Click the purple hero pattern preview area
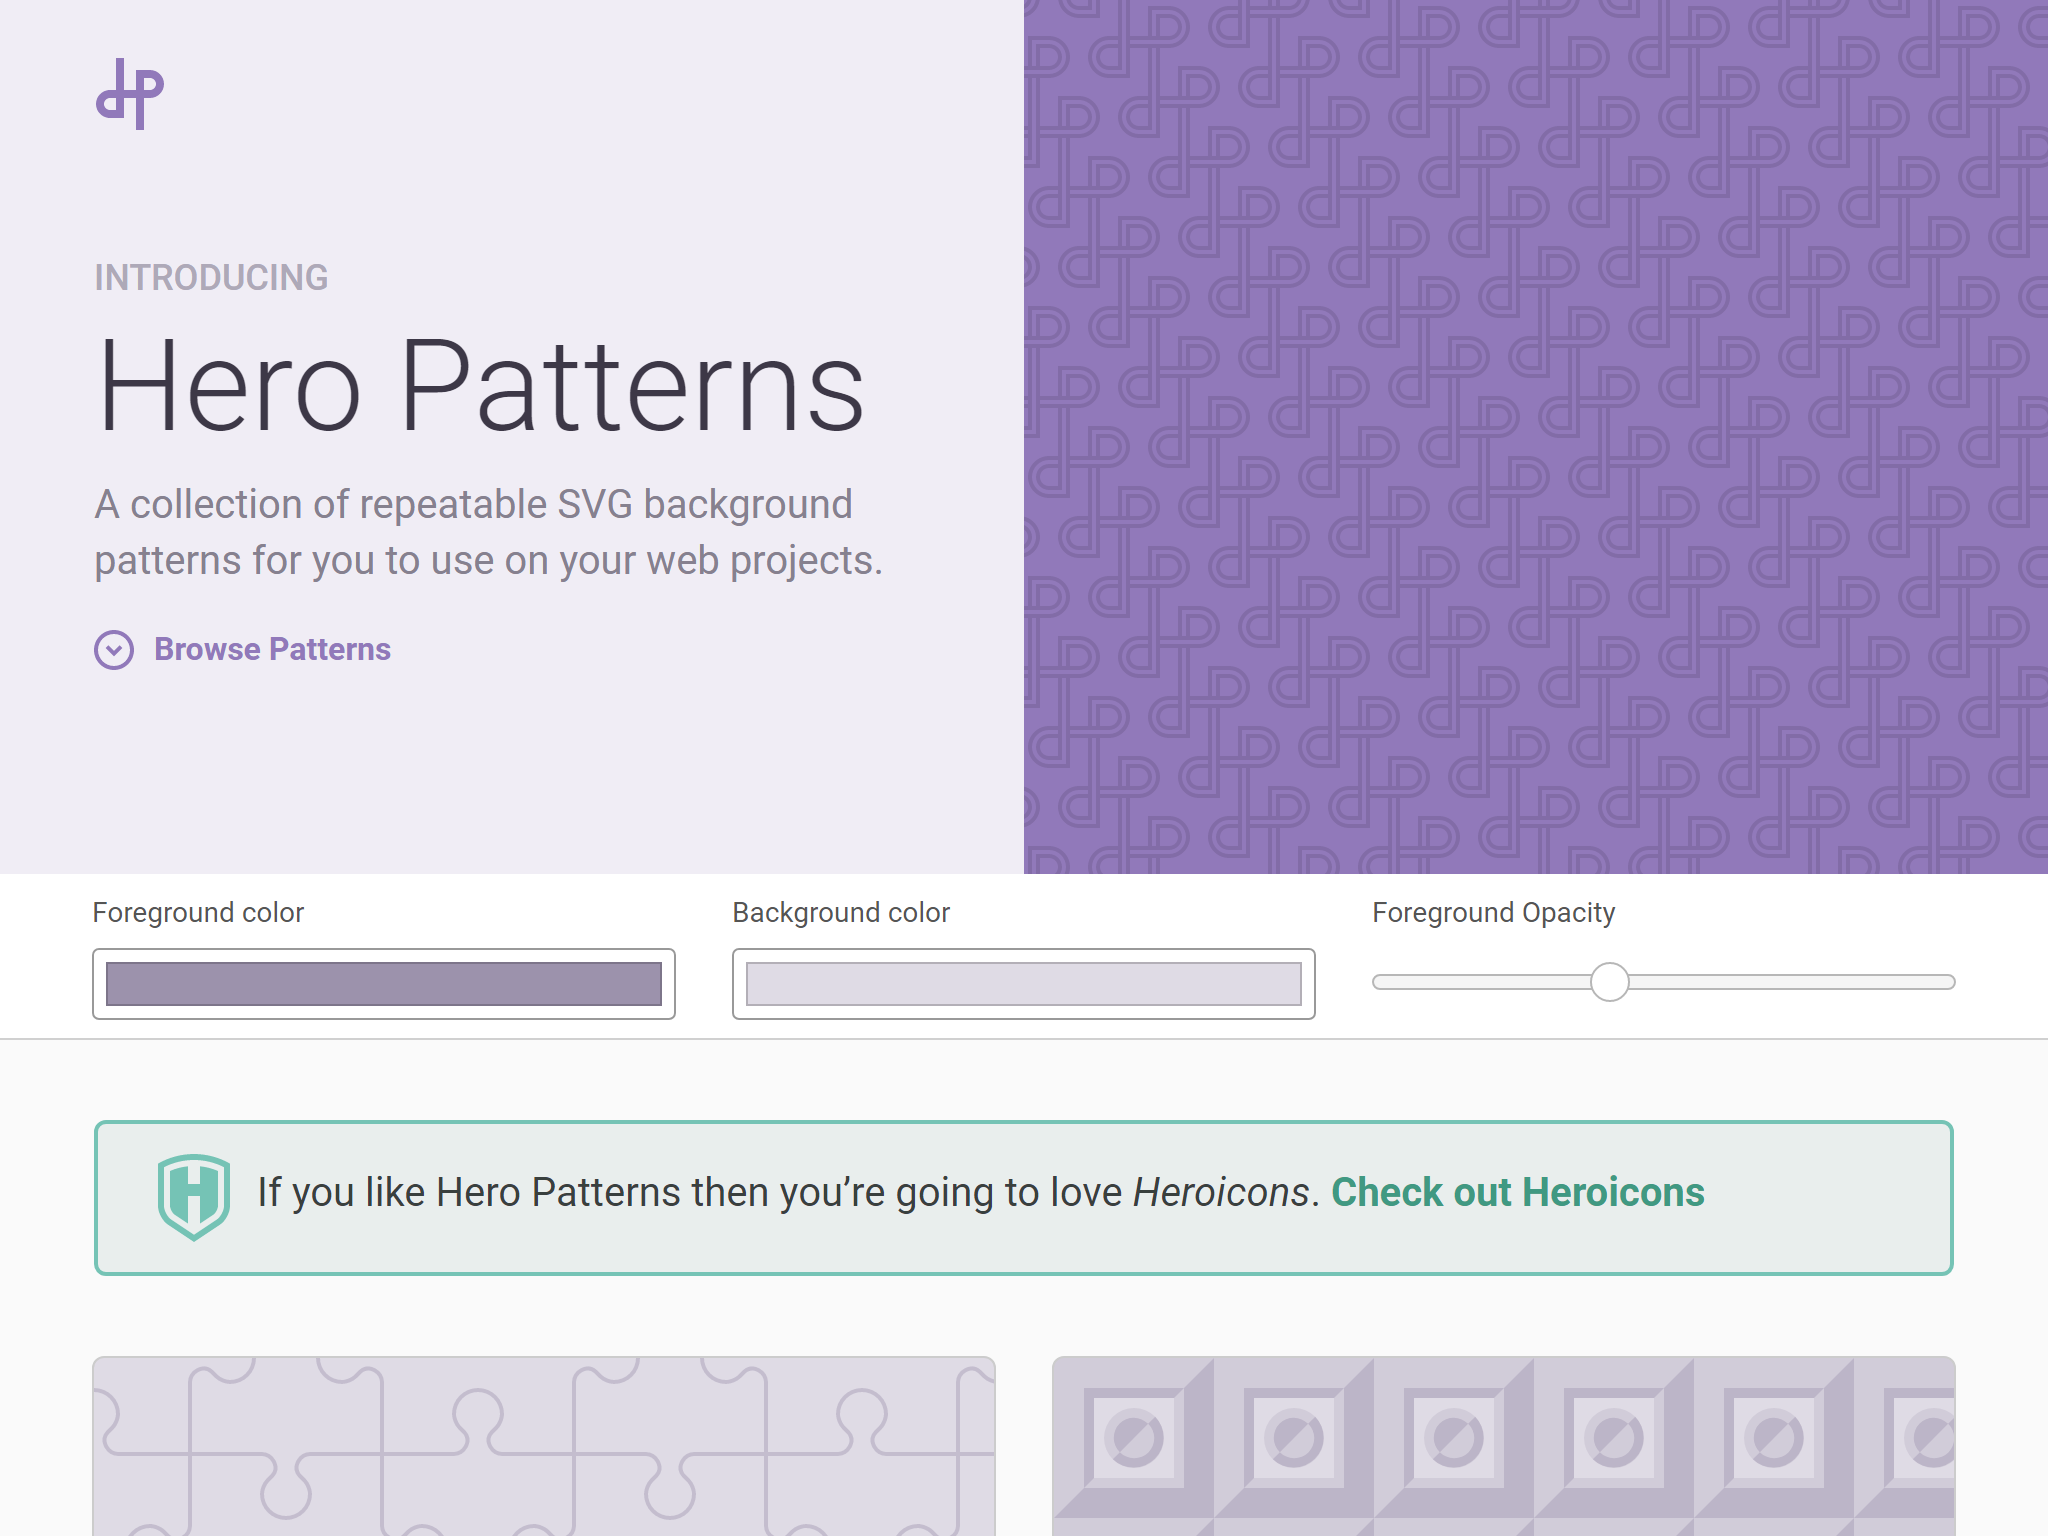This screenshot has width=2048, height=1536. (1530, 430)
